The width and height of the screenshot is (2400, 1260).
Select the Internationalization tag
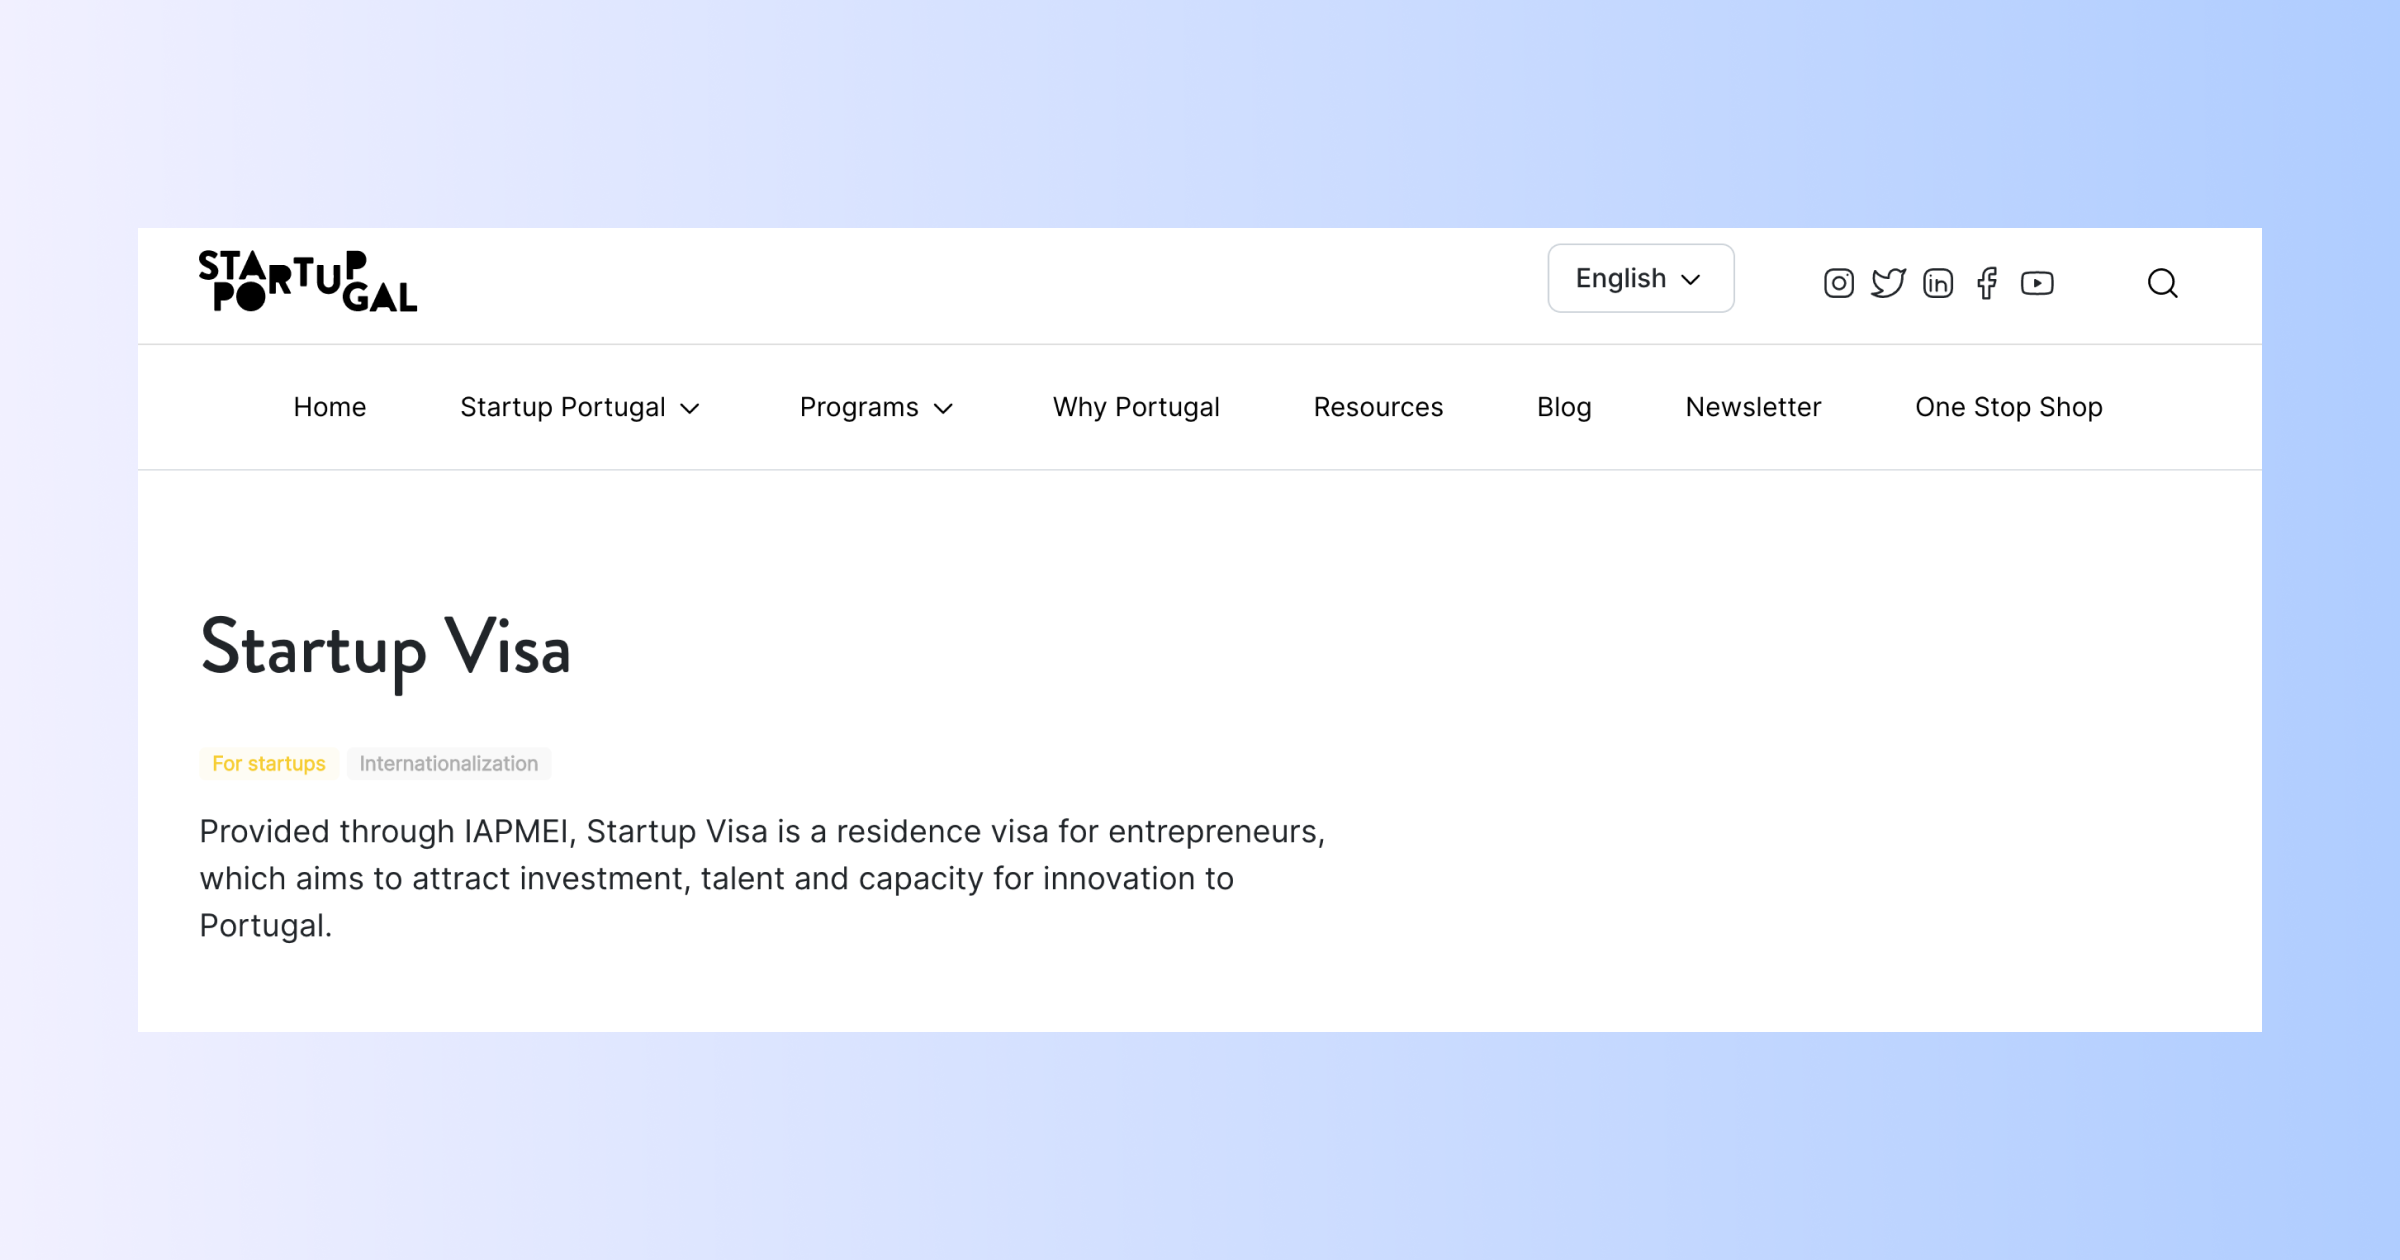pos(449,764)
